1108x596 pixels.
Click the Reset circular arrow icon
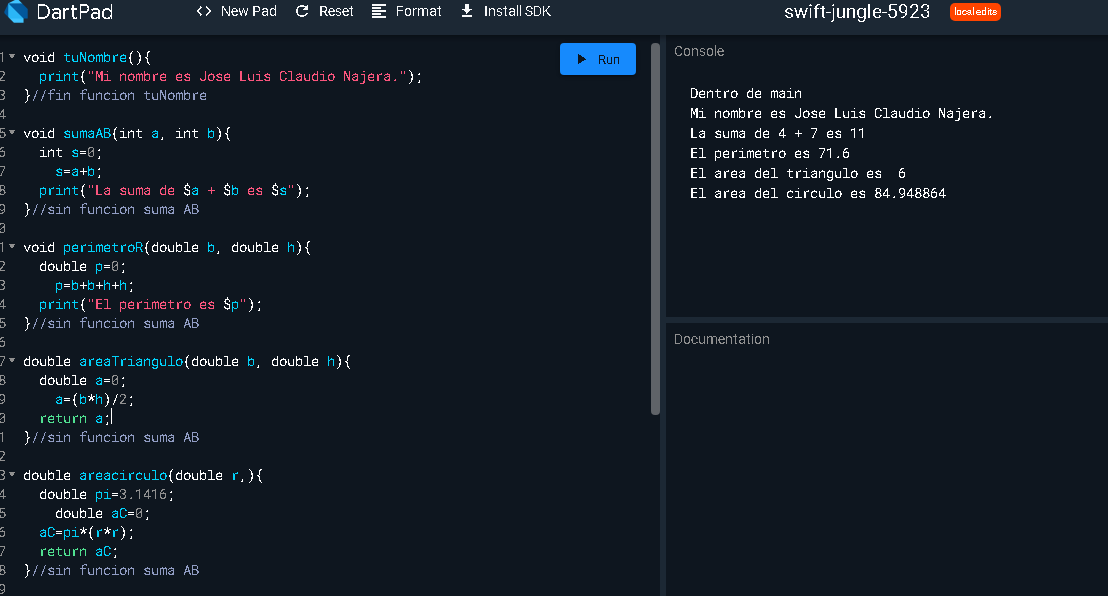click(302, 11)
